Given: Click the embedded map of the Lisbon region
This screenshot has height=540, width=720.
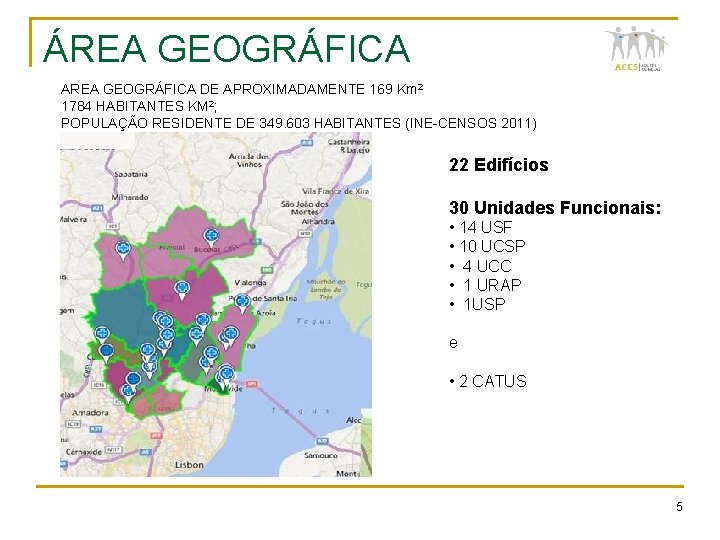Looking at the screenshot, I should (216, 304).
